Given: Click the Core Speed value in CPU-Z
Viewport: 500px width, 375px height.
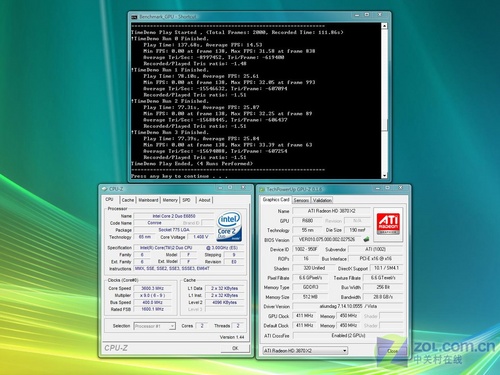Looking at the screenshot, I should pyautogui.click(x=152, y=288).
